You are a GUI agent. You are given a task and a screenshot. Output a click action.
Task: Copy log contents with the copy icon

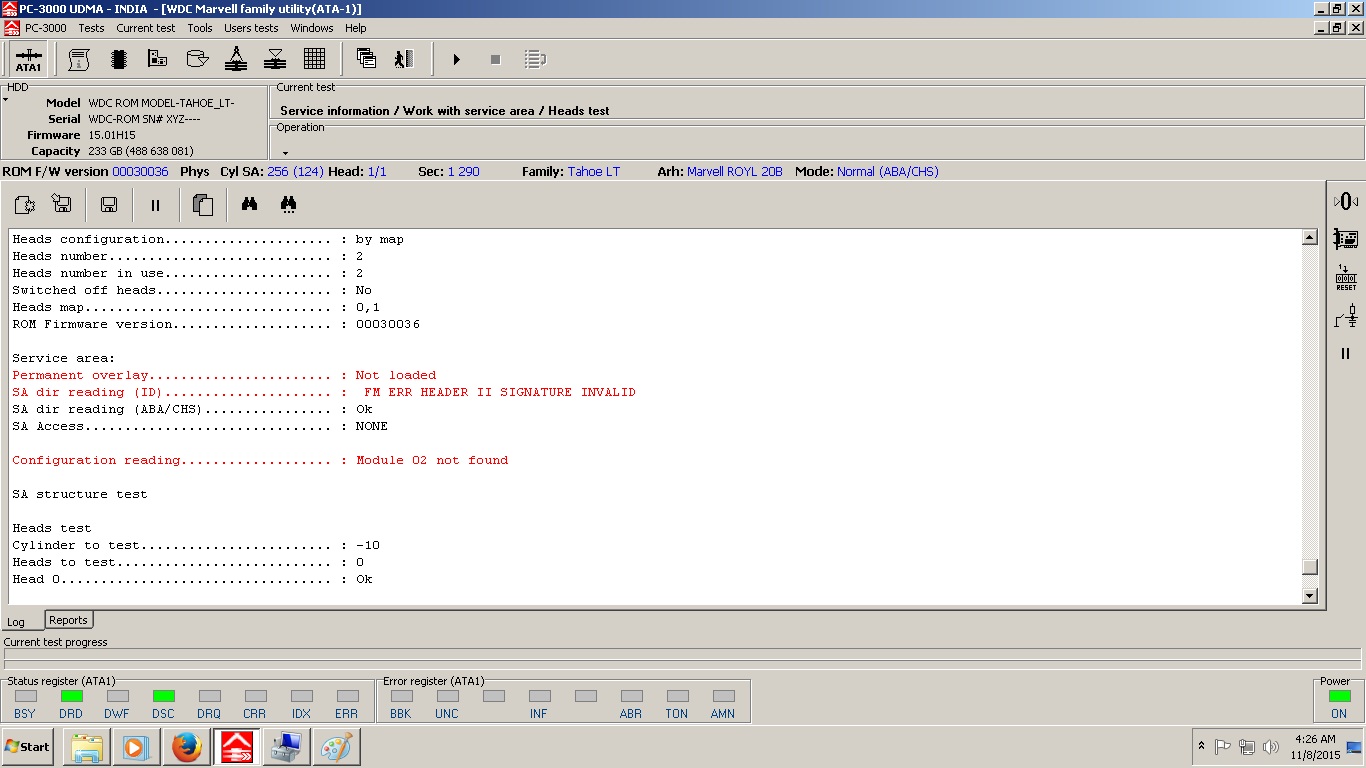click(x=203, y=205)
